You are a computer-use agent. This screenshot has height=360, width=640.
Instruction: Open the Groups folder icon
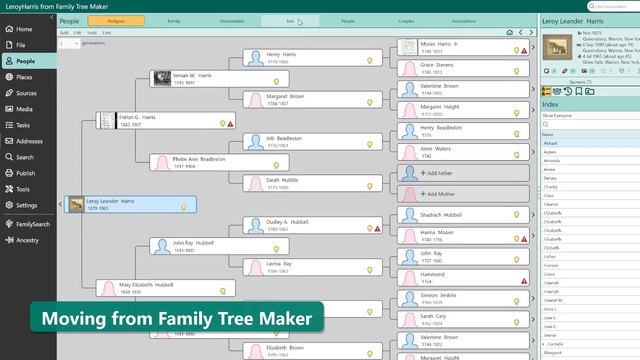click(x=590, y=91)
